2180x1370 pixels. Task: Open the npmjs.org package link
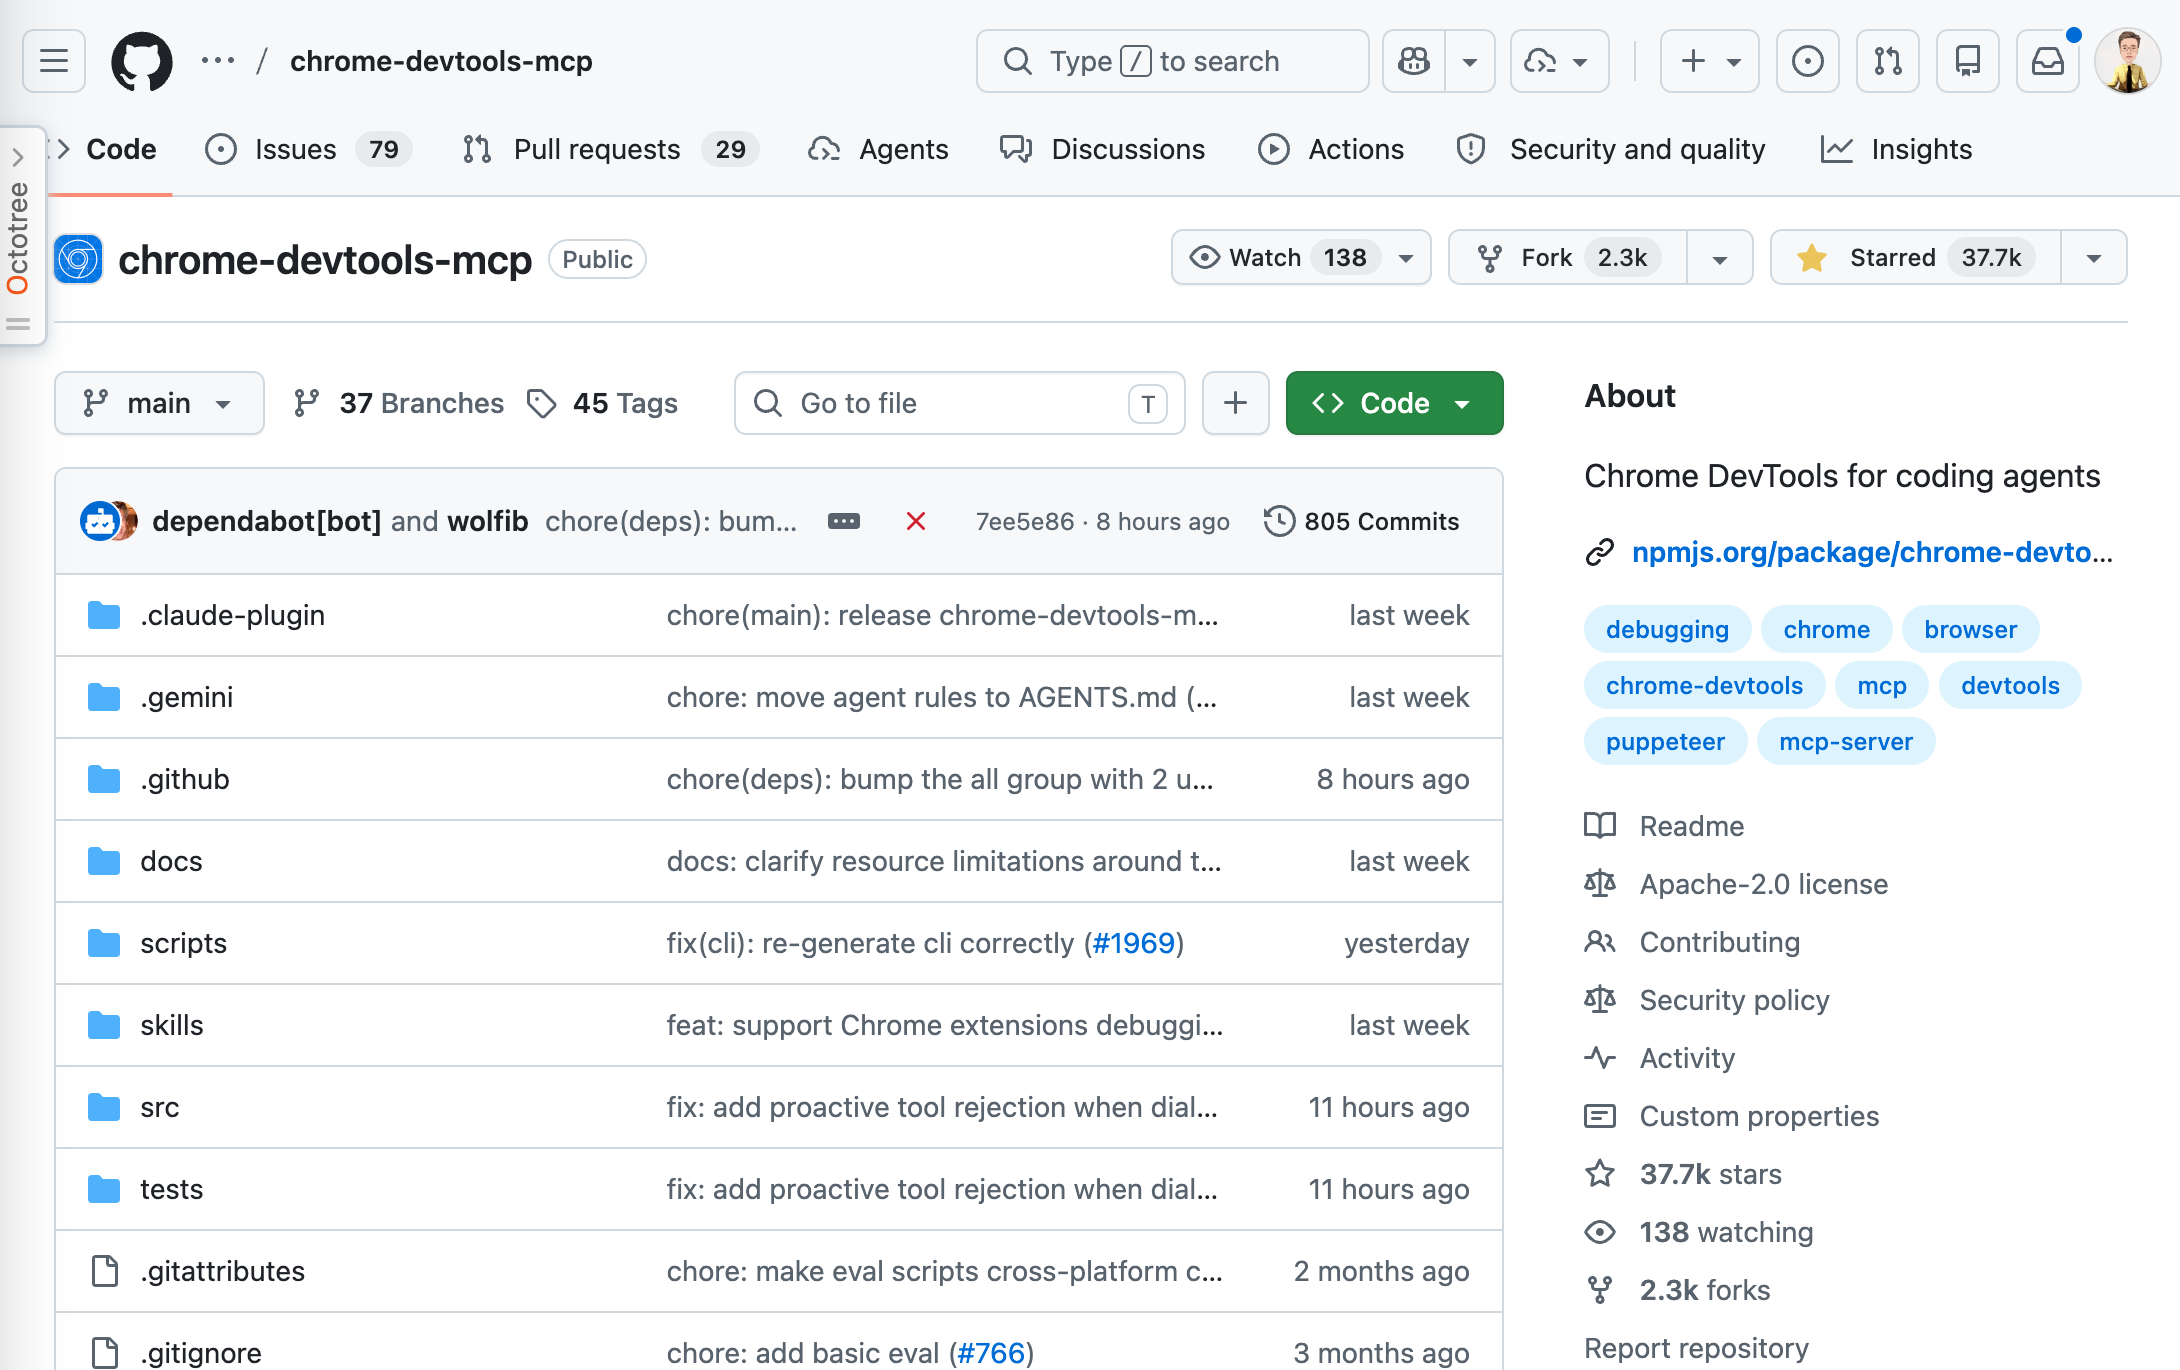pyautogui.click(x=1872, y=552)
